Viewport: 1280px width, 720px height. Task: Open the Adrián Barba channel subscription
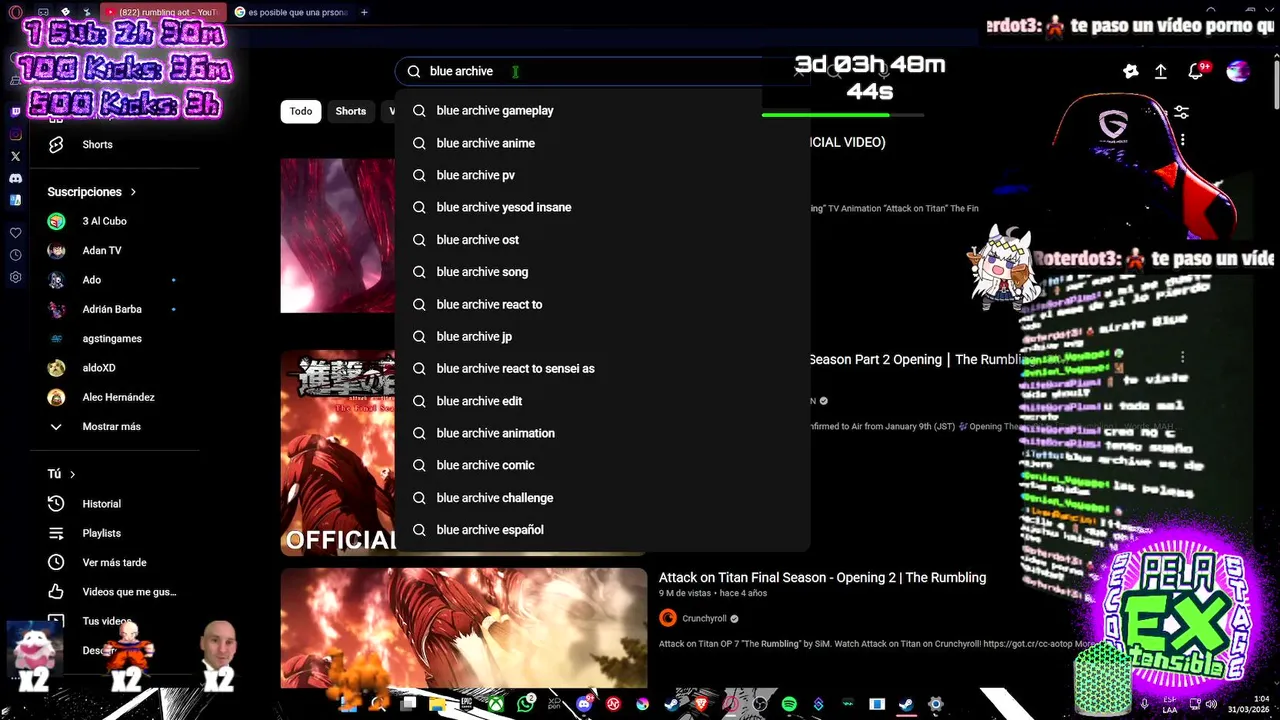[113, 309]
